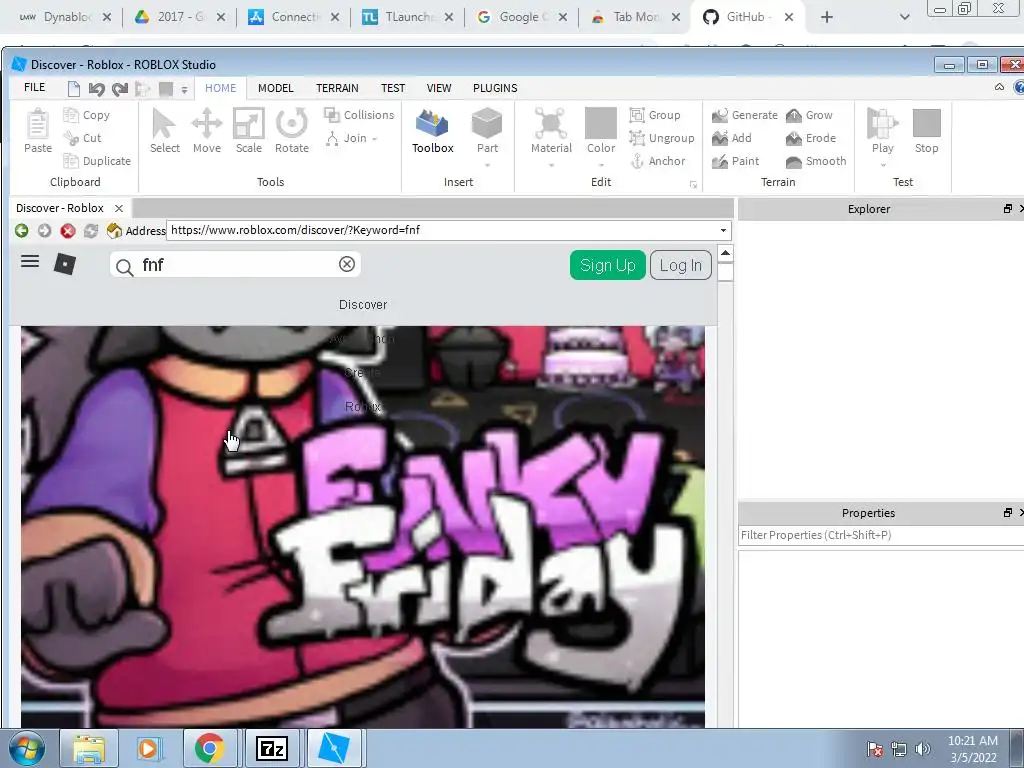Click the Group button
The height and width of the screenshot is (768, 1024).
pyautogui.click(x=655, y=115)
